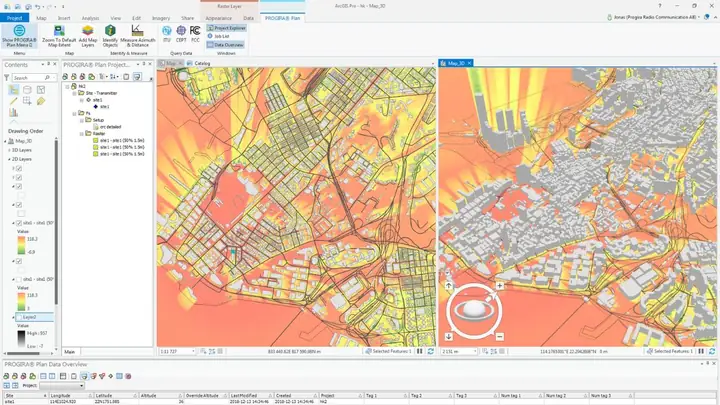Select first site1 raster result in project tree
Viewport: 720px width, 405px height.
point(118,141)
